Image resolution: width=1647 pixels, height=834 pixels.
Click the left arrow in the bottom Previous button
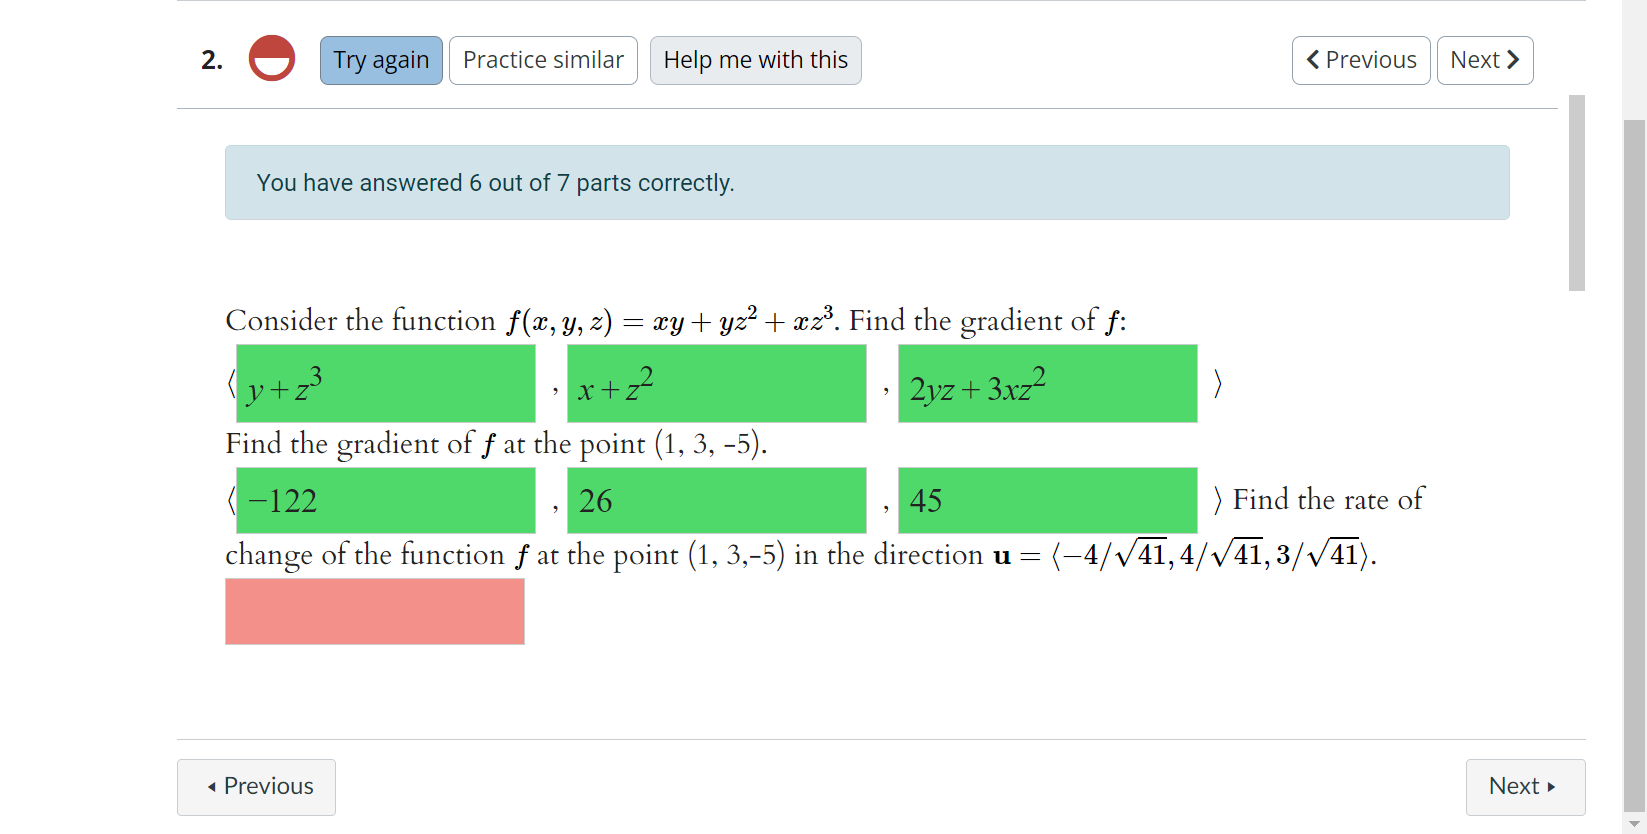(x=212, y=787)
